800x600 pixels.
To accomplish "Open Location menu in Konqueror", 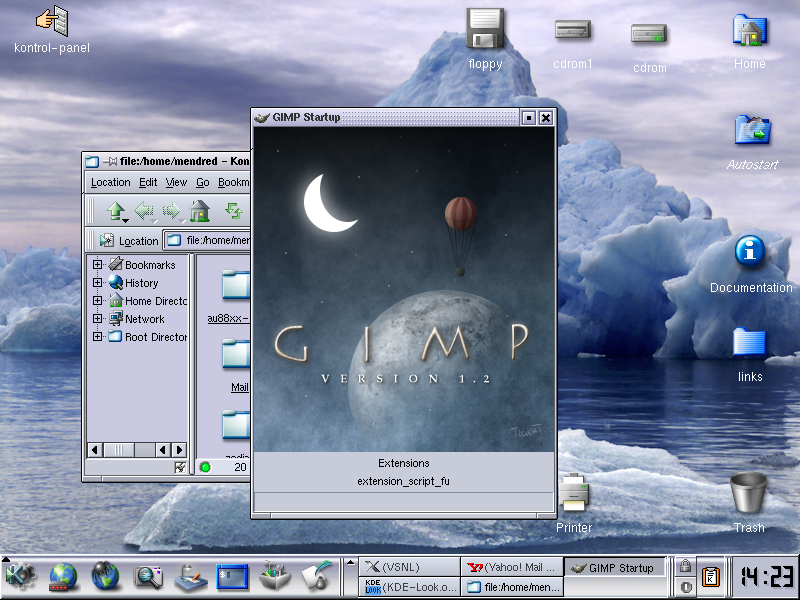I will 110,182.
